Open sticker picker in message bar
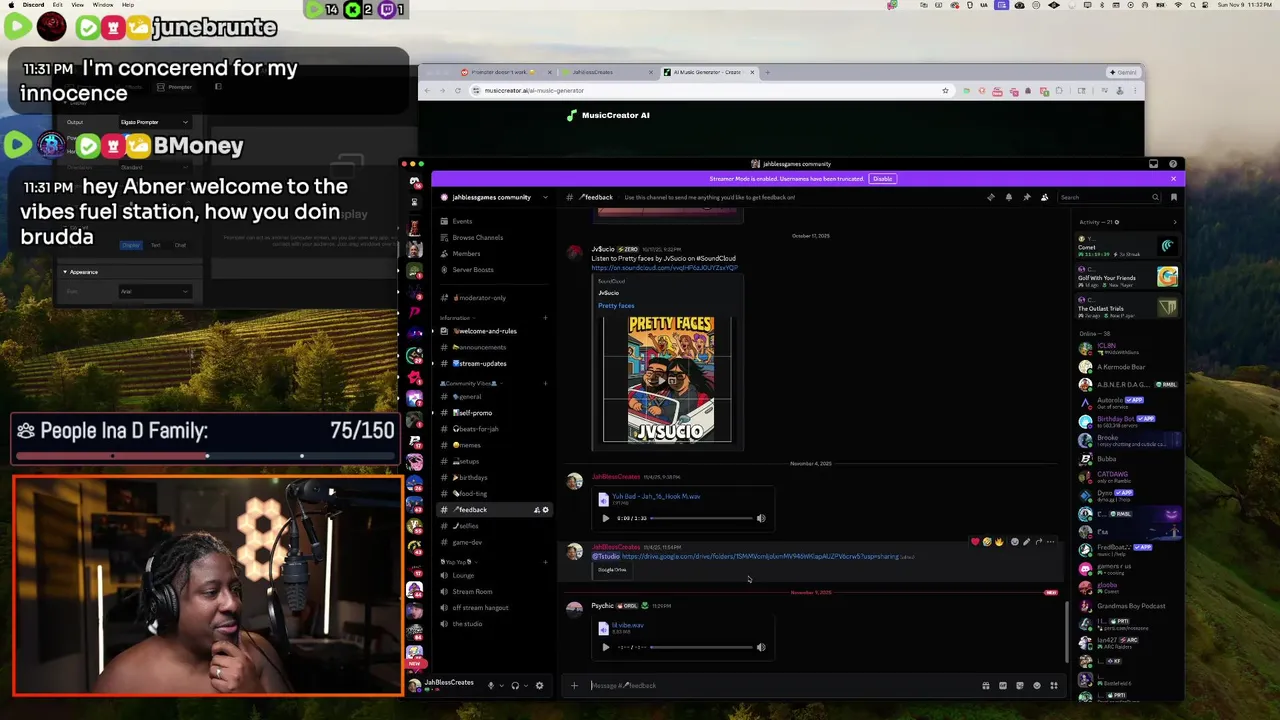Image resolution: width=1280 pixels, height=720 pixels. 1019,685
